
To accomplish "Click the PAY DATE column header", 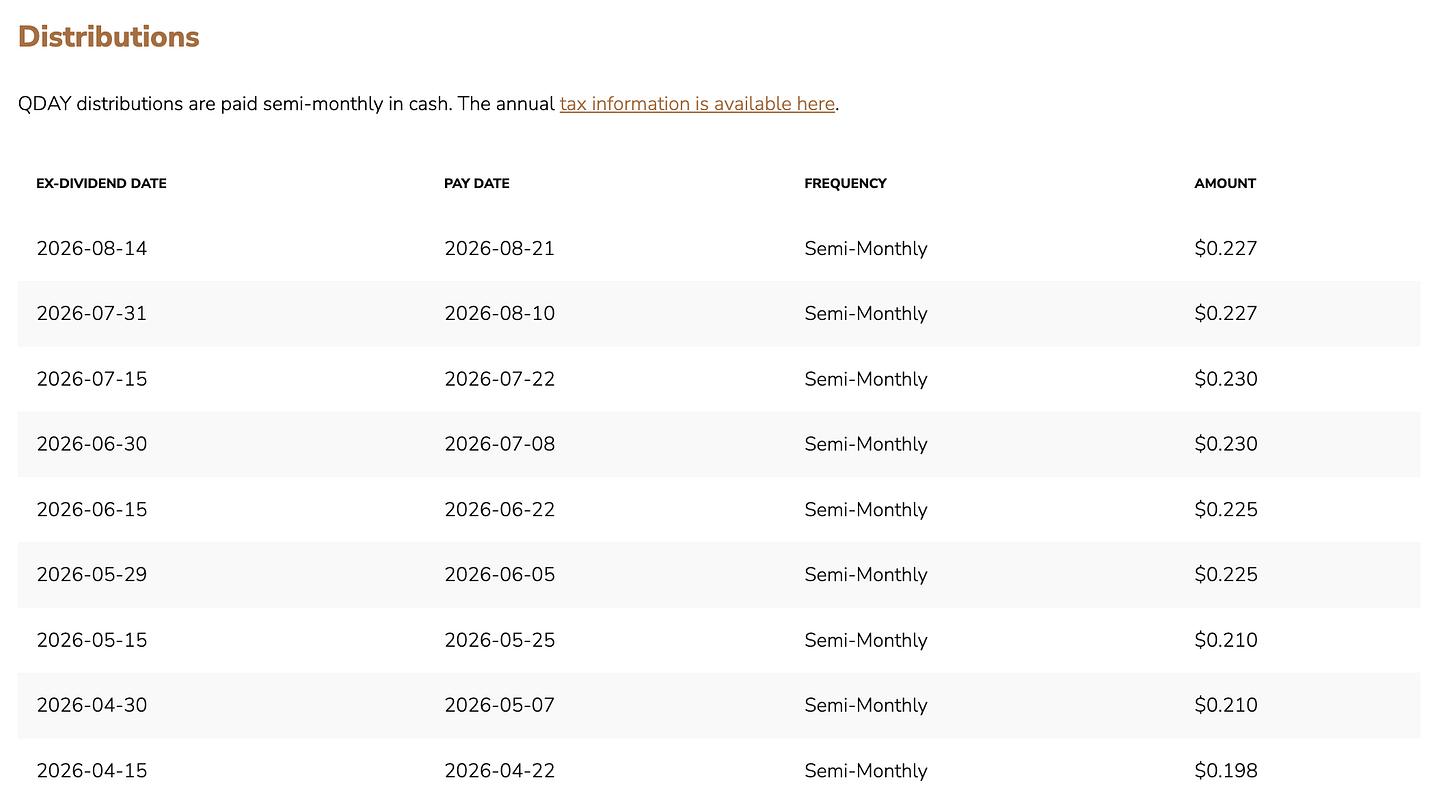I will 477,184.
